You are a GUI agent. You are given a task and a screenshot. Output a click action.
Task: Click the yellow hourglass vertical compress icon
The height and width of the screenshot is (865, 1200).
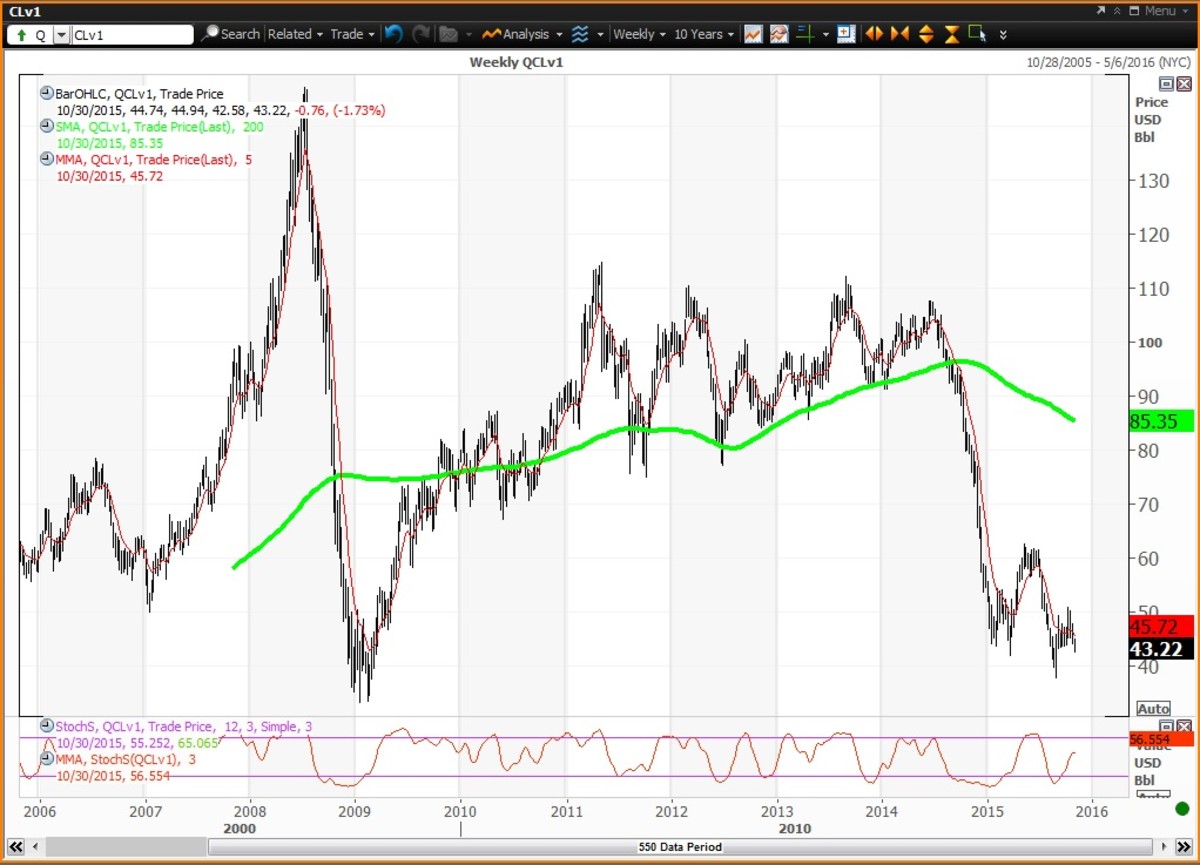(x=952, y=34)
